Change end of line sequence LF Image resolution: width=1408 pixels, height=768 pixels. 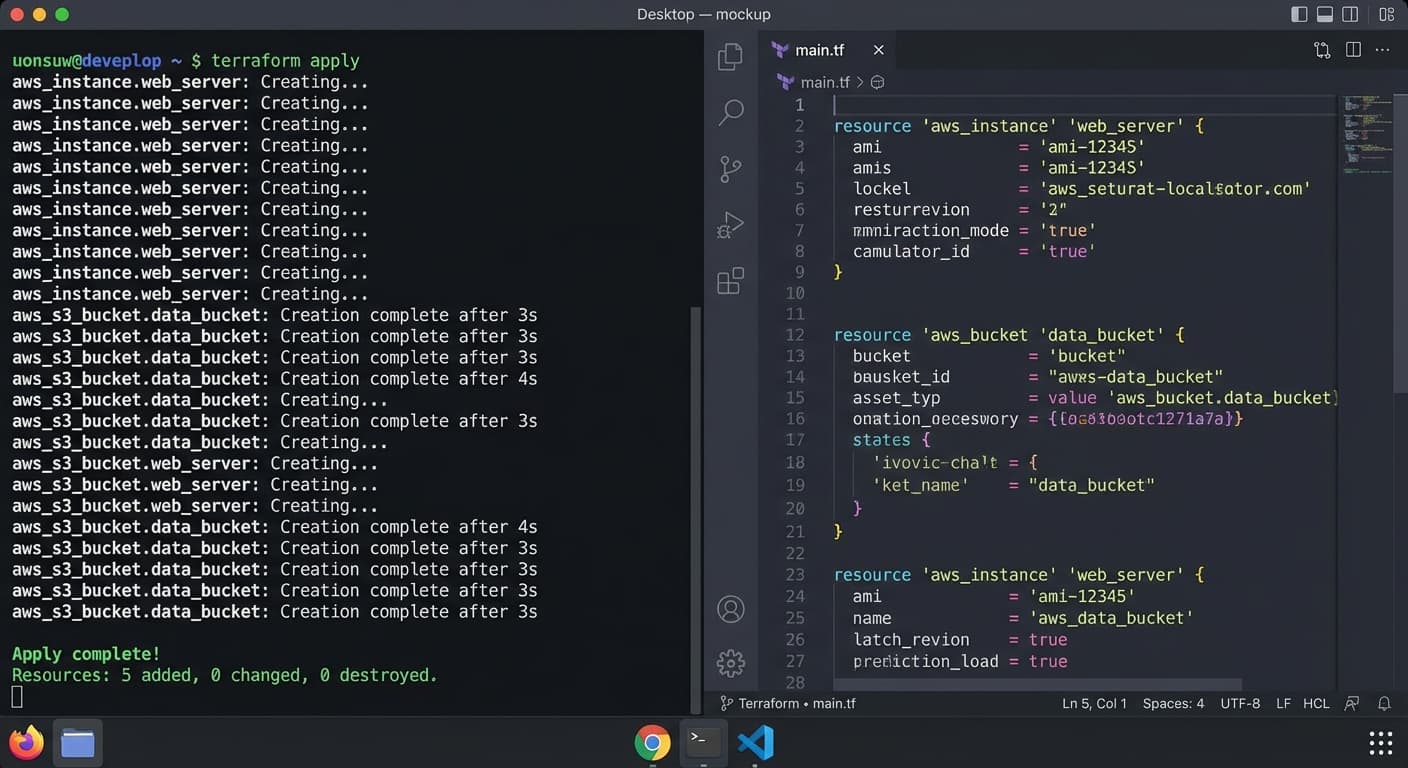(x=1283, y=703)
